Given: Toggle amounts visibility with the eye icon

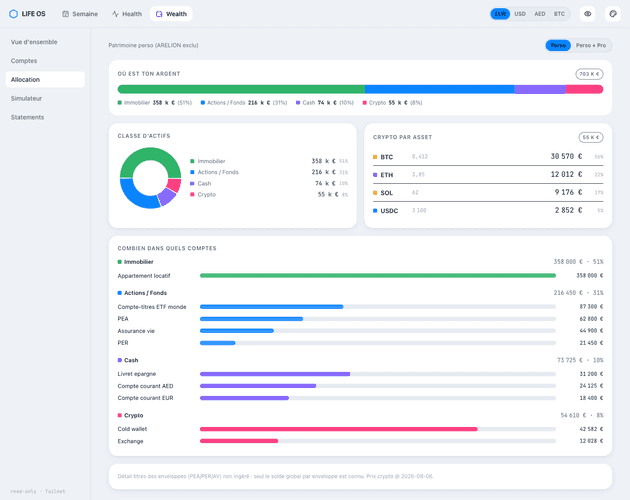Looking at the screenshot, I should coord(587,14).
